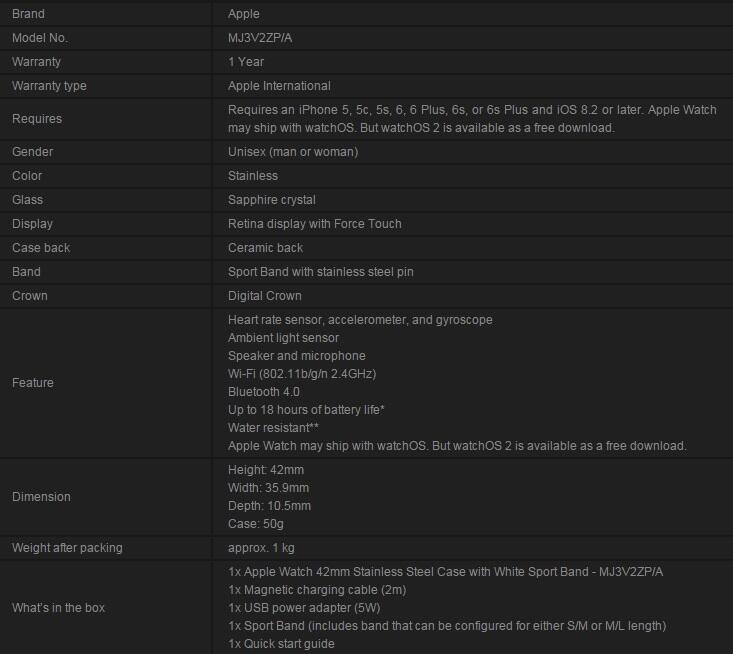Select the Case: 50g dimension line

coord(256,524)
